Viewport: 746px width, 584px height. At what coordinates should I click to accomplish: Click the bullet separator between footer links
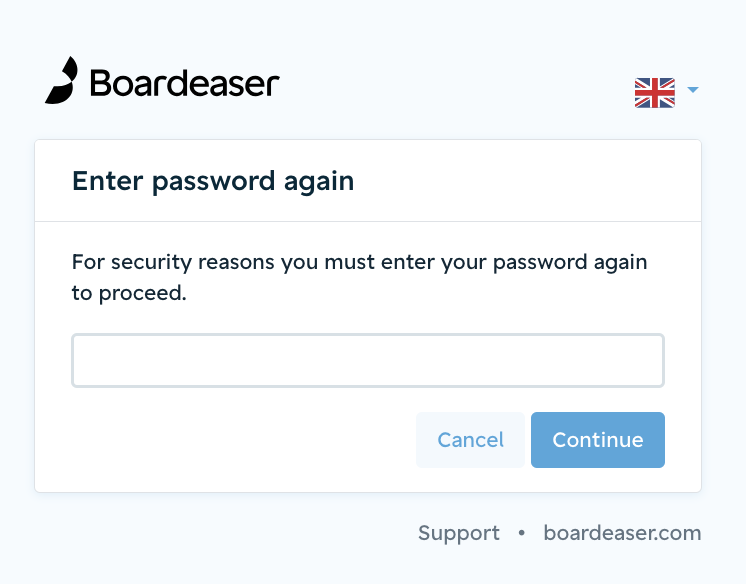[x=521, y=533]
